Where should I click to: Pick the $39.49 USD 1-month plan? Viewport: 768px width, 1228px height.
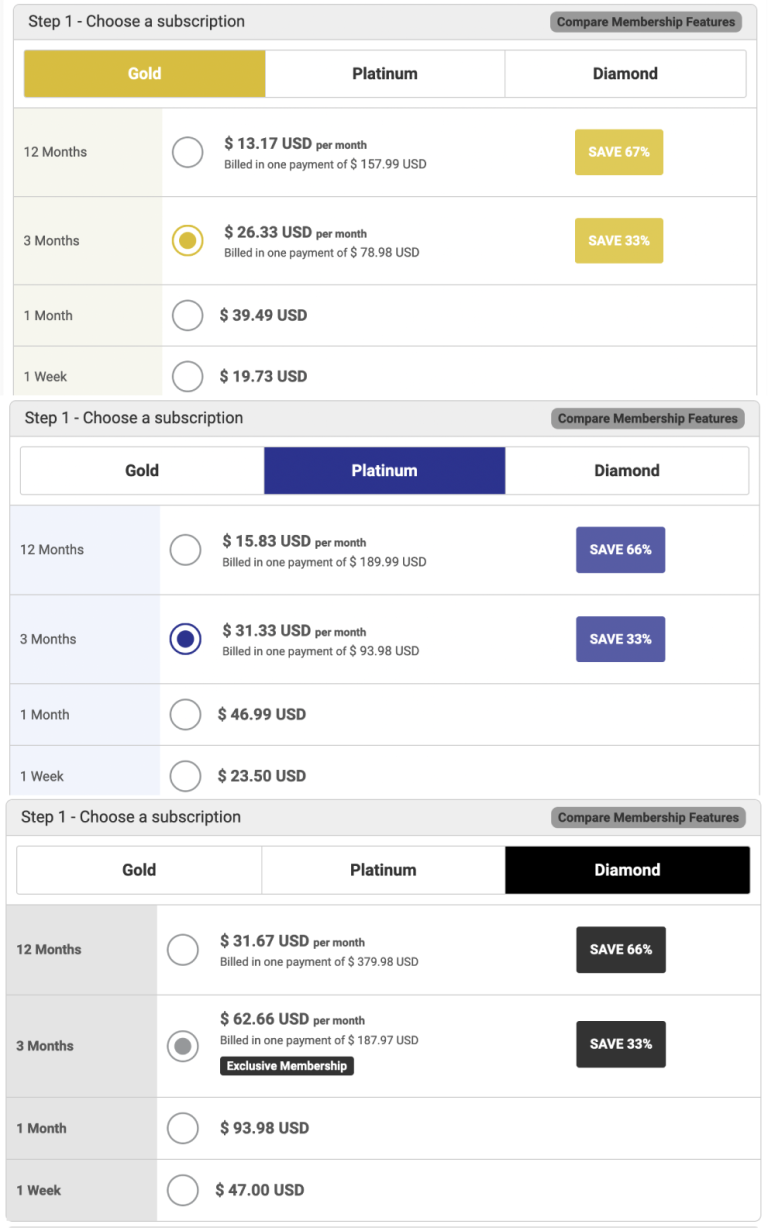click(x=188, y=315)
